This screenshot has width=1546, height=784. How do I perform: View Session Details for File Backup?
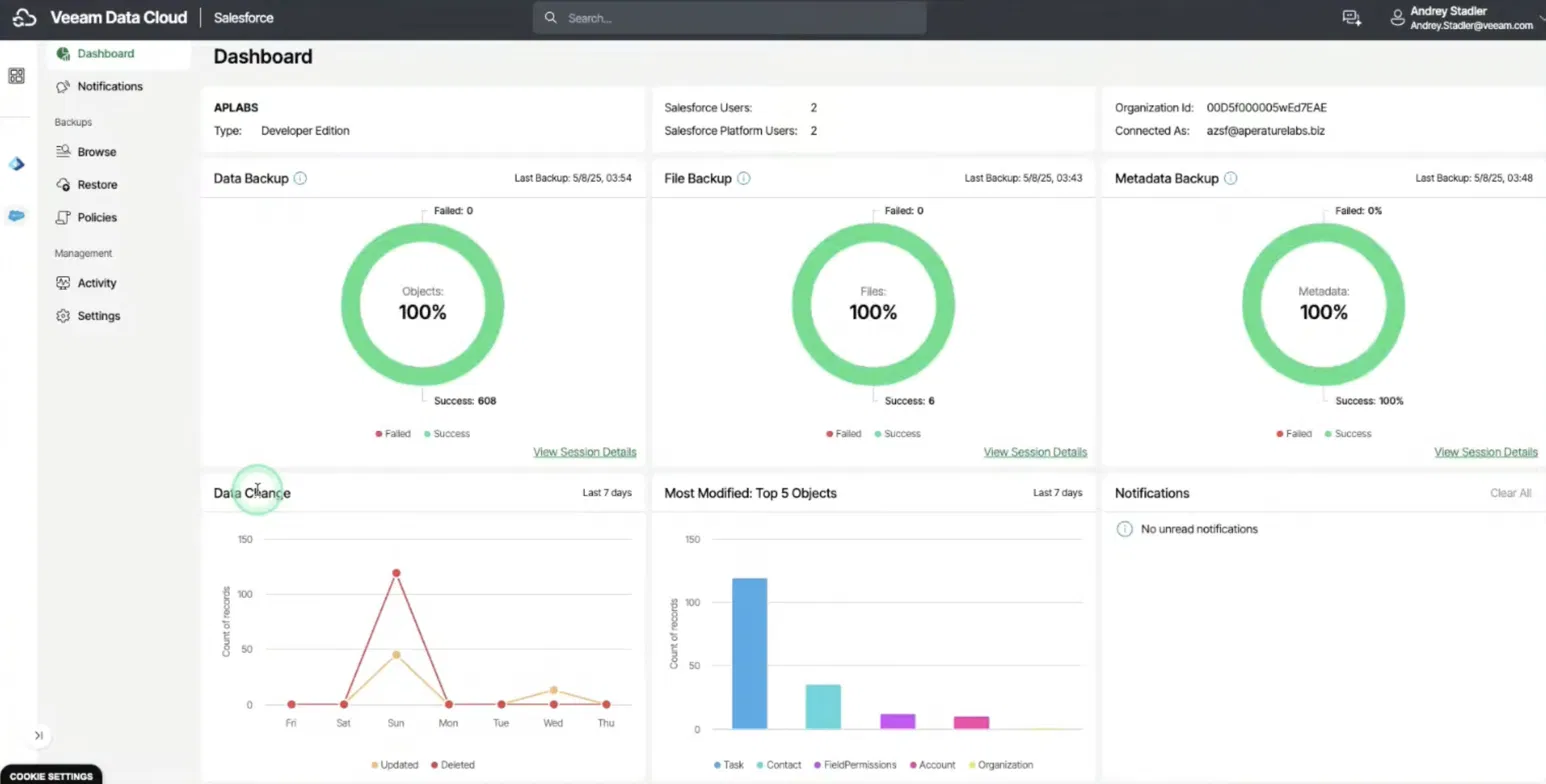[1035, 452]
